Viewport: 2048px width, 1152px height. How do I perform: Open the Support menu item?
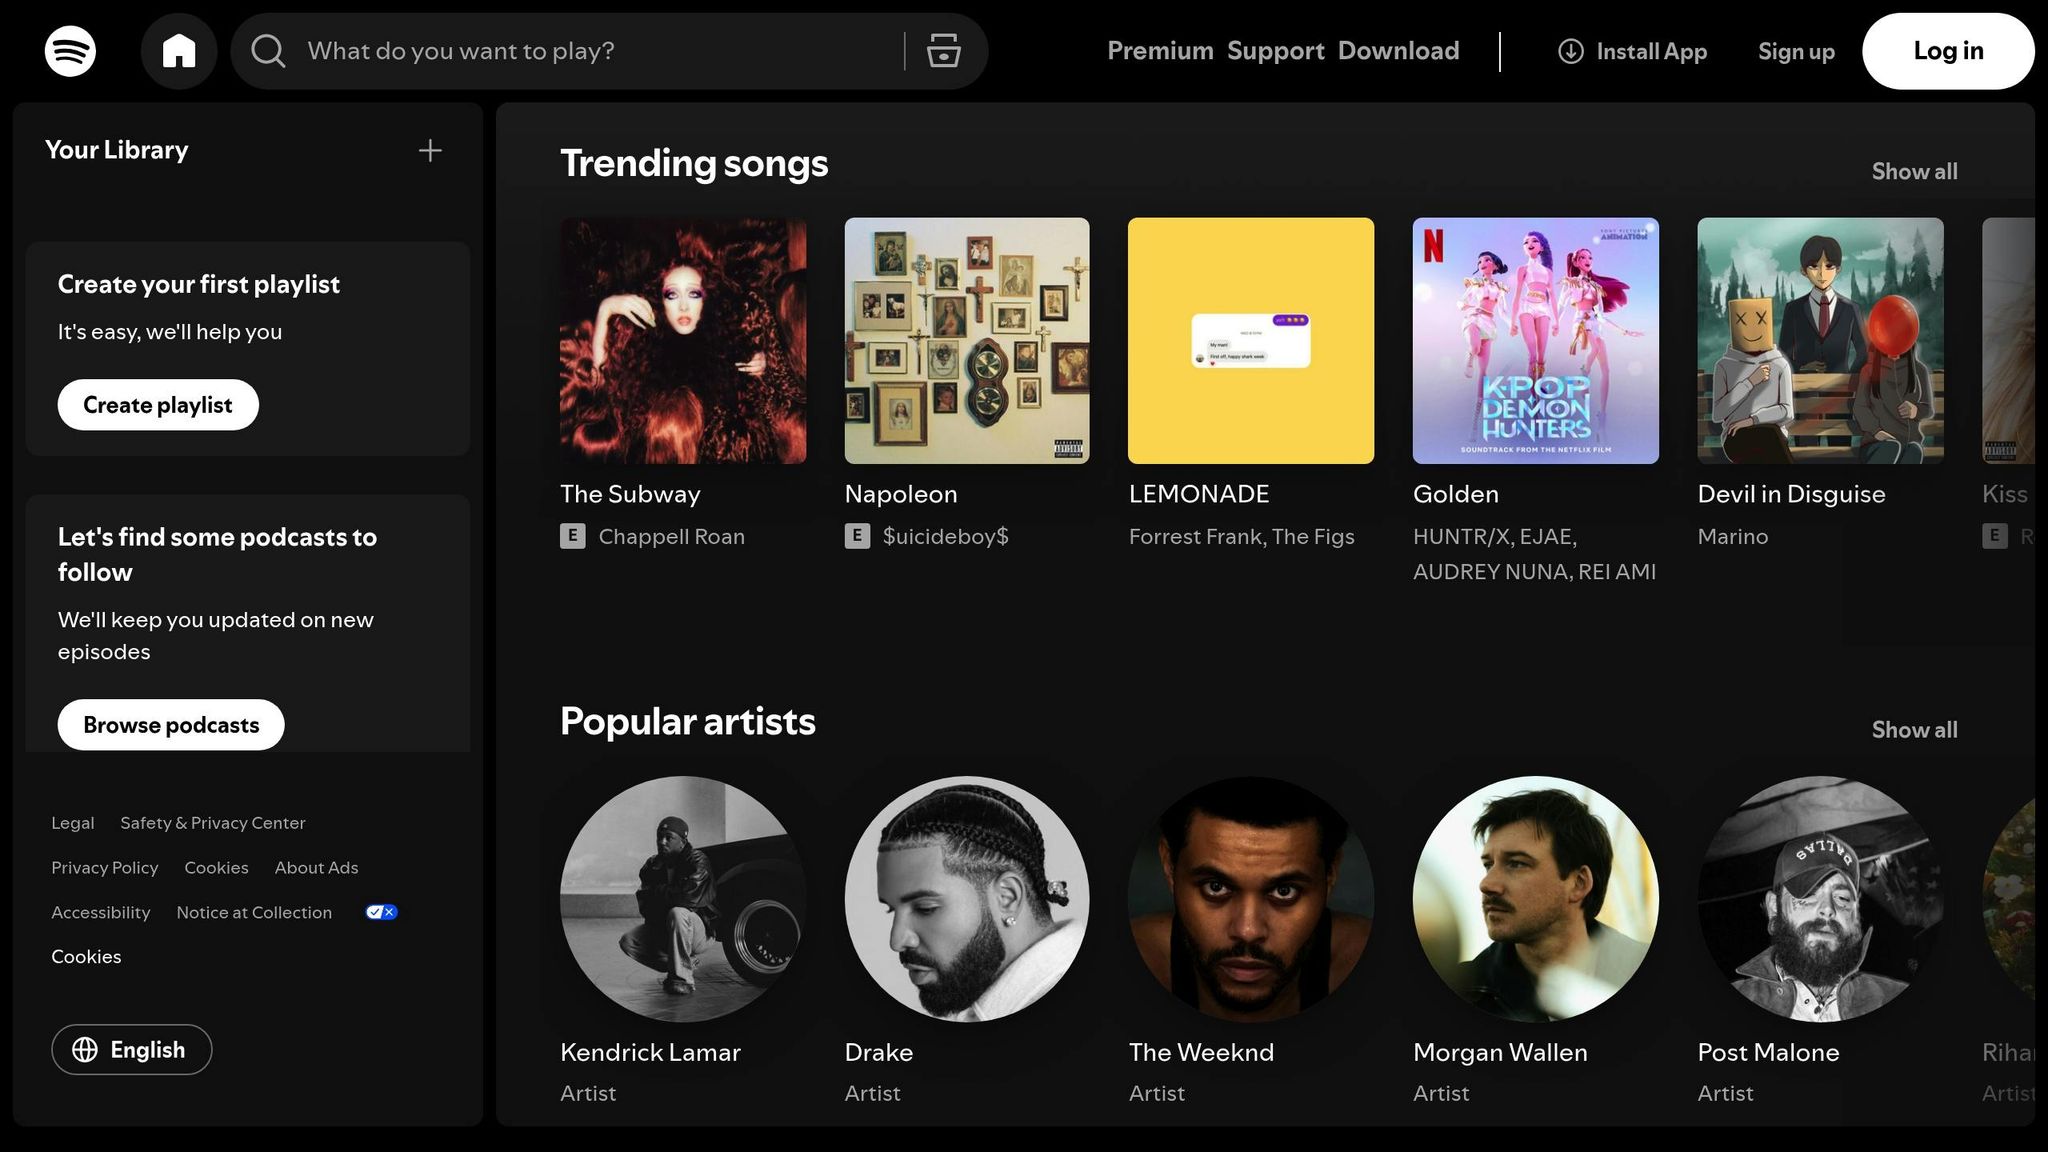[x=1275, y=51]
